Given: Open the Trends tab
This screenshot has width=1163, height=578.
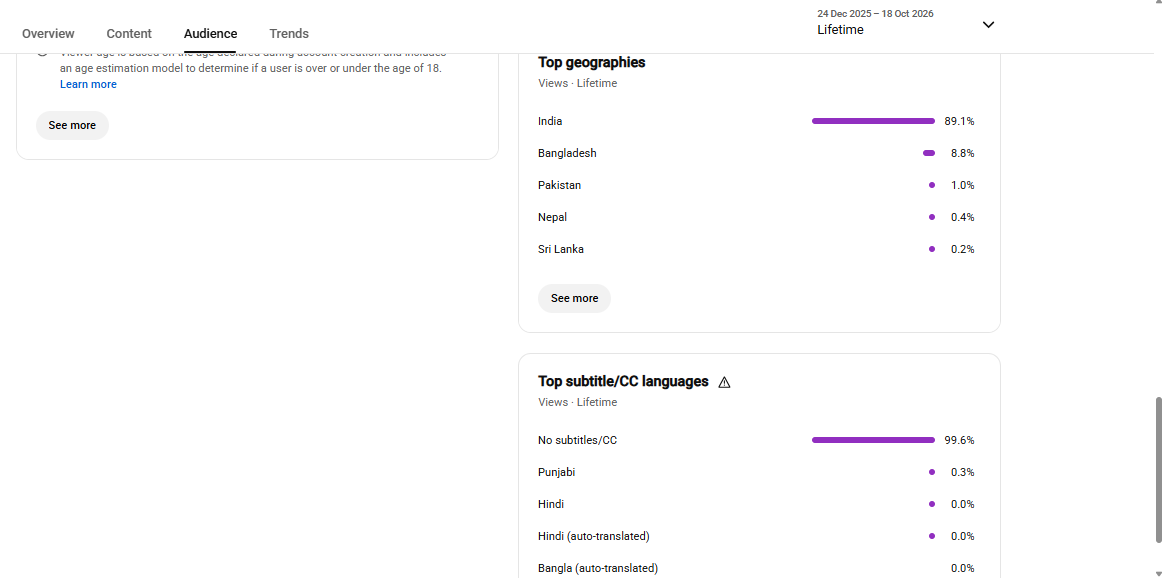Looking at the screenshot, I should [289, 33].
